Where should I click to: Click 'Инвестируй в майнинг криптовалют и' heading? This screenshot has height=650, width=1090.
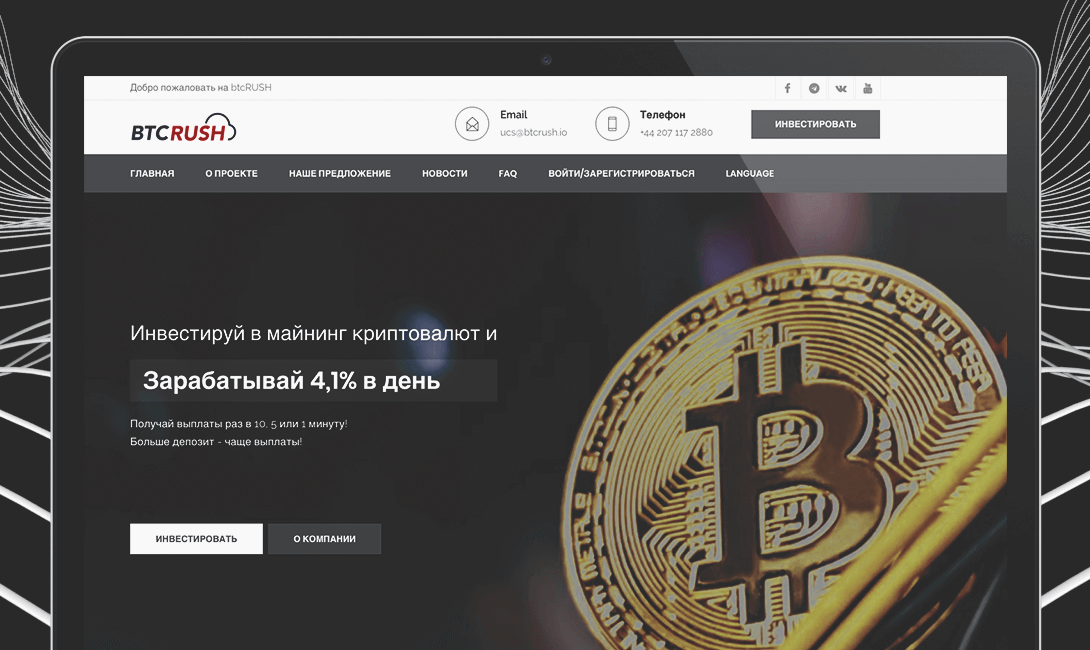point(314,334)
